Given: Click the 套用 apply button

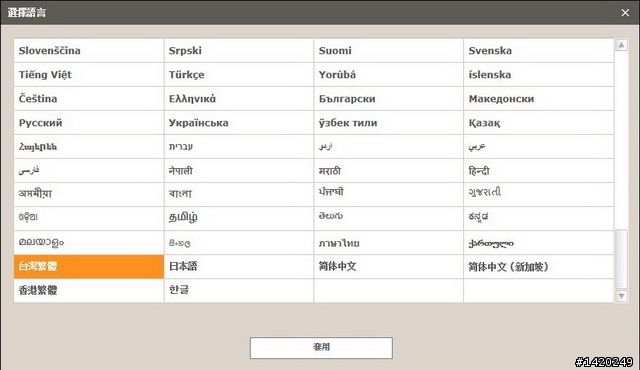Looking at the screenshot, I should pos(321,348).
